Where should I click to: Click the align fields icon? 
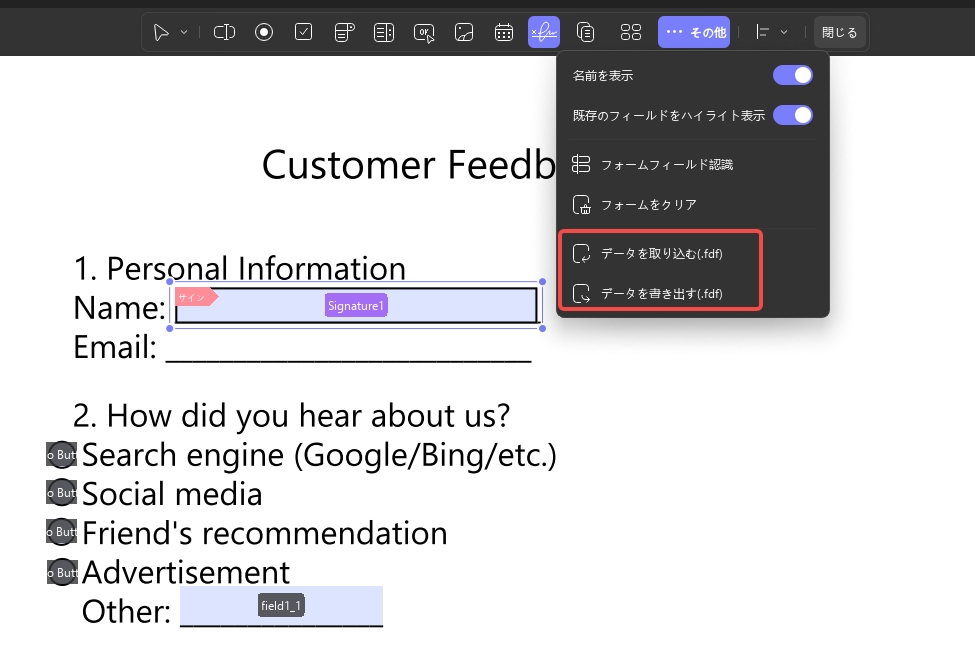pos(762,32)
